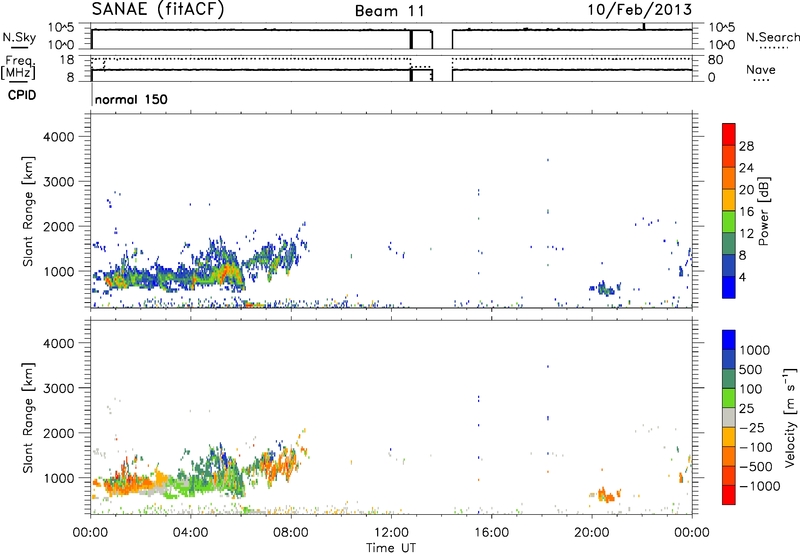Click the frequency axis value '18'
Screen dimensions: 800x554
tap(67, 60)
